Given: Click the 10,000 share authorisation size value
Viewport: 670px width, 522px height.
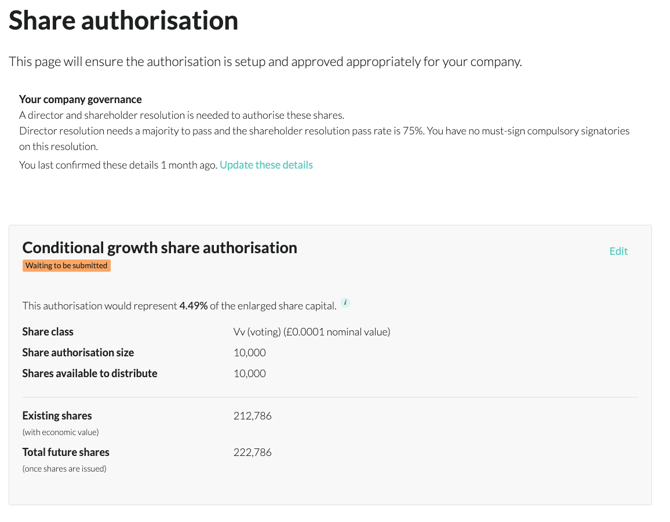Looking at the screenshot, I should [249, 353].
